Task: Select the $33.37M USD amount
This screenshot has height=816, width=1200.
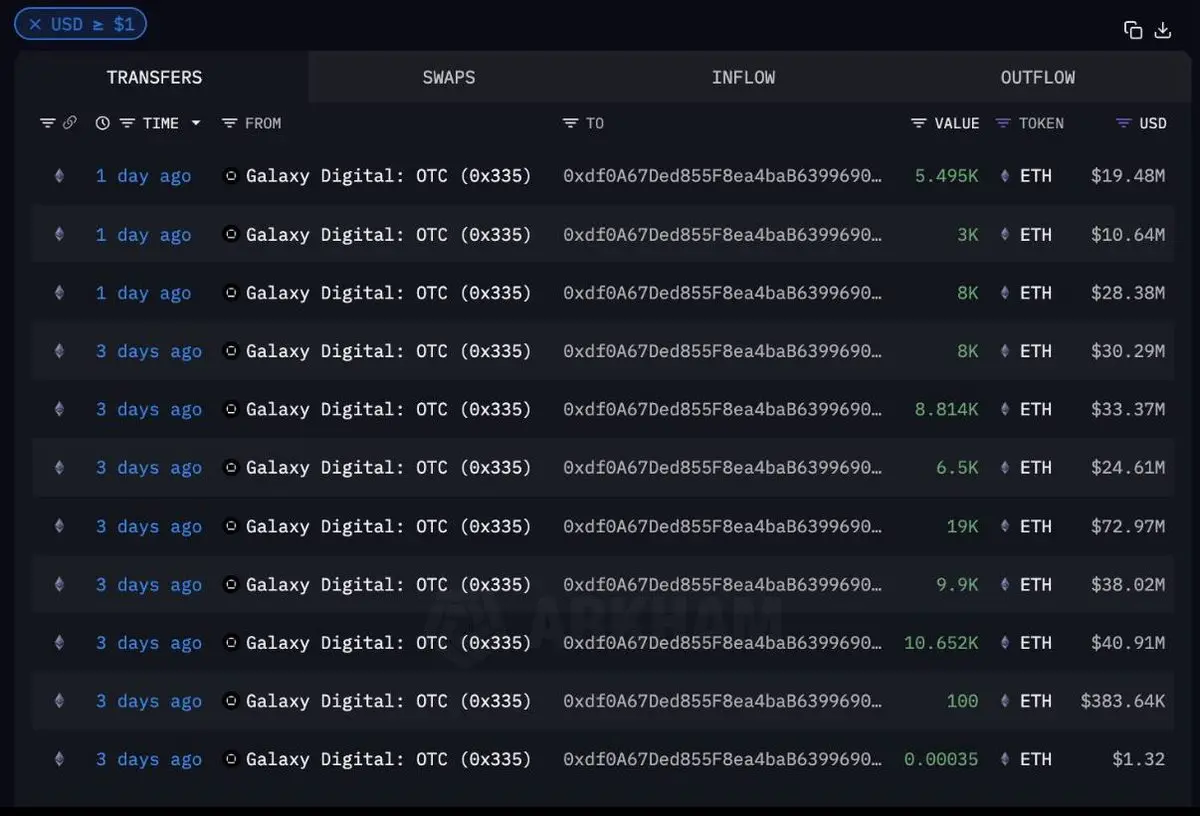Action: tap(1128, 409)
